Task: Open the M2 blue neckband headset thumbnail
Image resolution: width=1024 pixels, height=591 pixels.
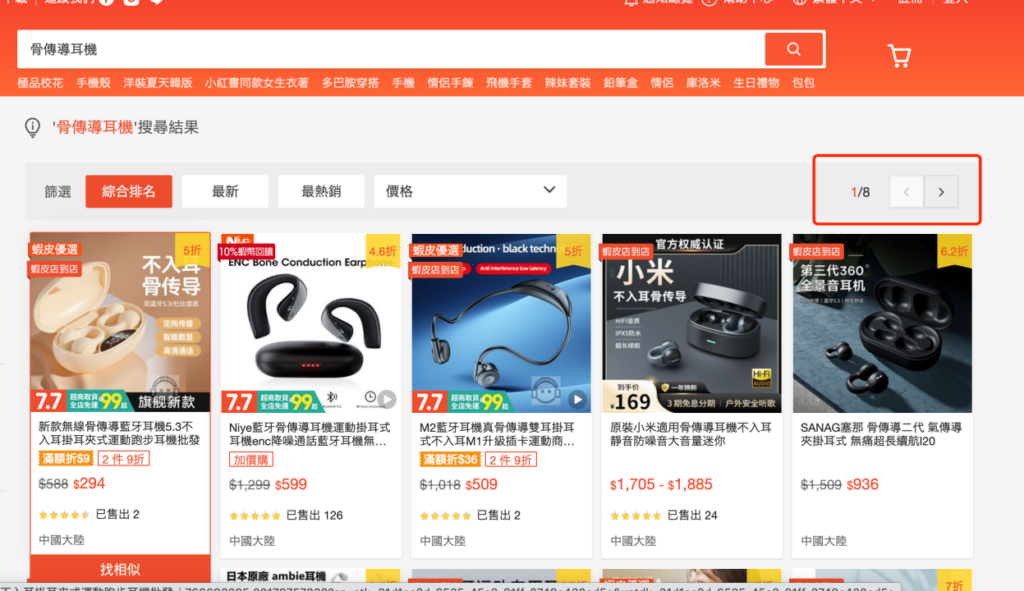Action: 501,323
